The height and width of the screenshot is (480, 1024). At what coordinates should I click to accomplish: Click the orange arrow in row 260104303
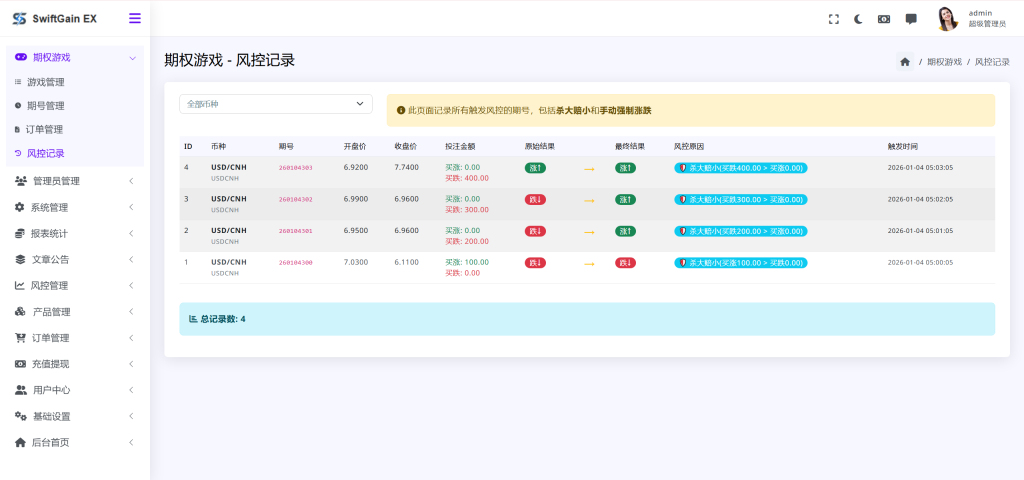tap(589, 168)
